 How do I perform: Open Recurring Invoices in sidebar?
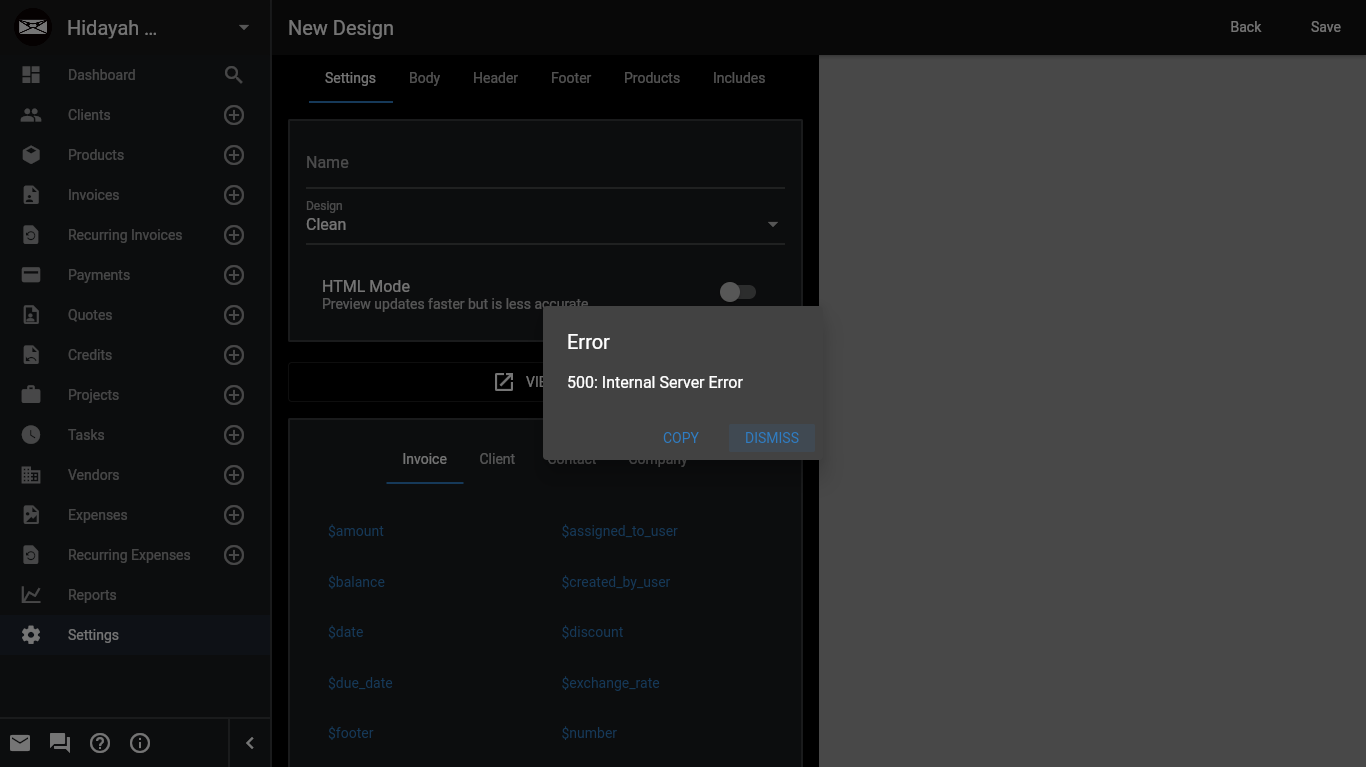pyautogui.click(x=125, y=235)
